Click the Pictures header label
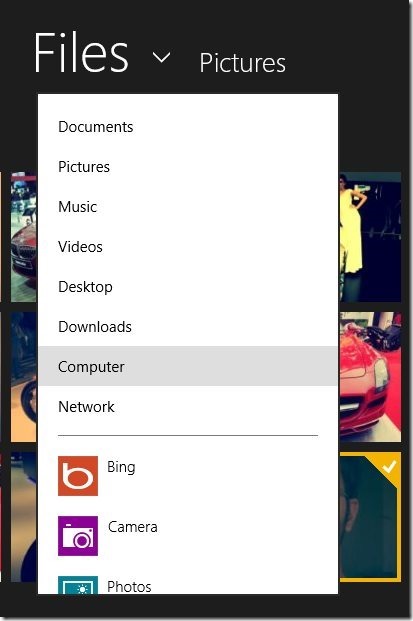 242,63
